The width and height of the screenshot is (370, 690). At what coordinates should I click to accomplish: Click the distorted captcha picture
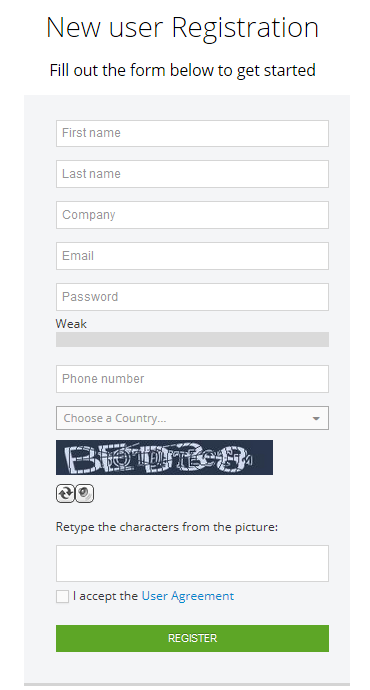pos(164,458)
